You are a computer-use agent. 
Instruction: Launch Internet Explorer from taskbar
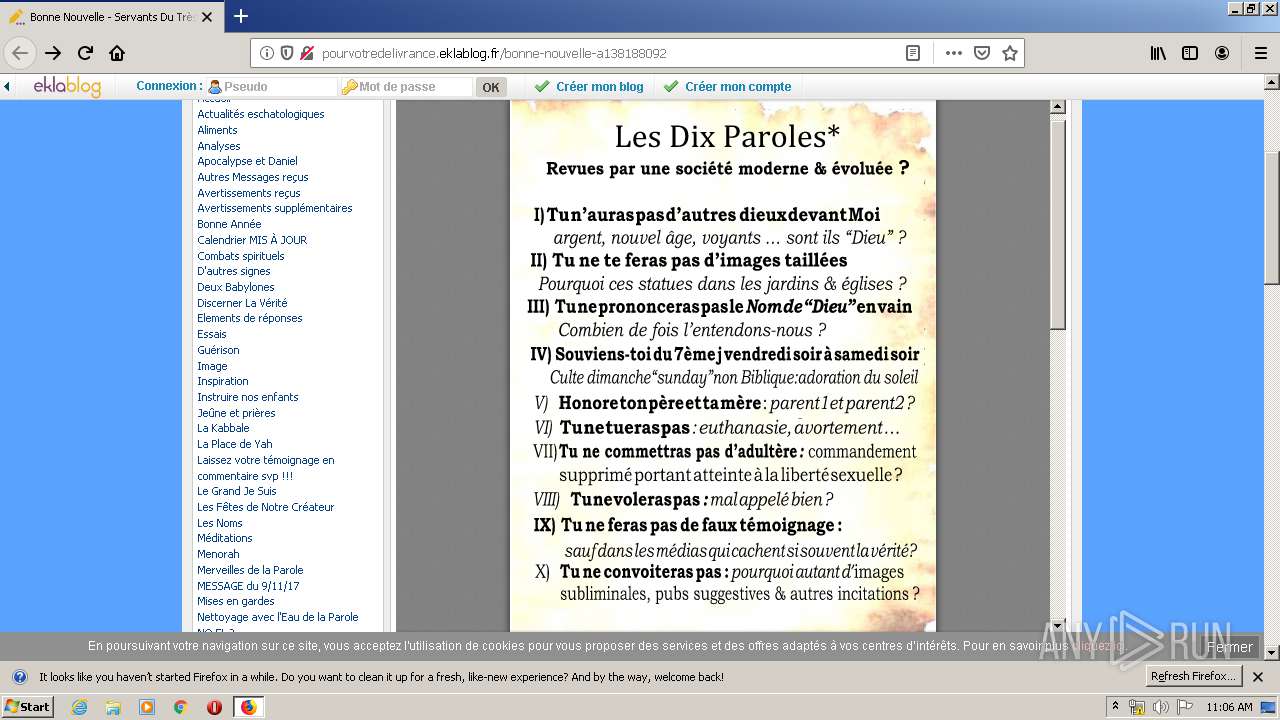click(x=79, y=707)
